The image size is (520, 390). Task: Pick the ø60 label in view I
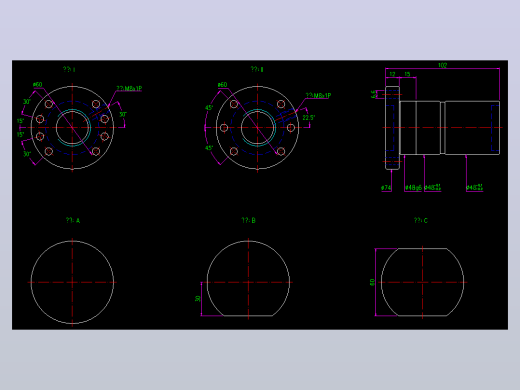(x=38, y=85)
